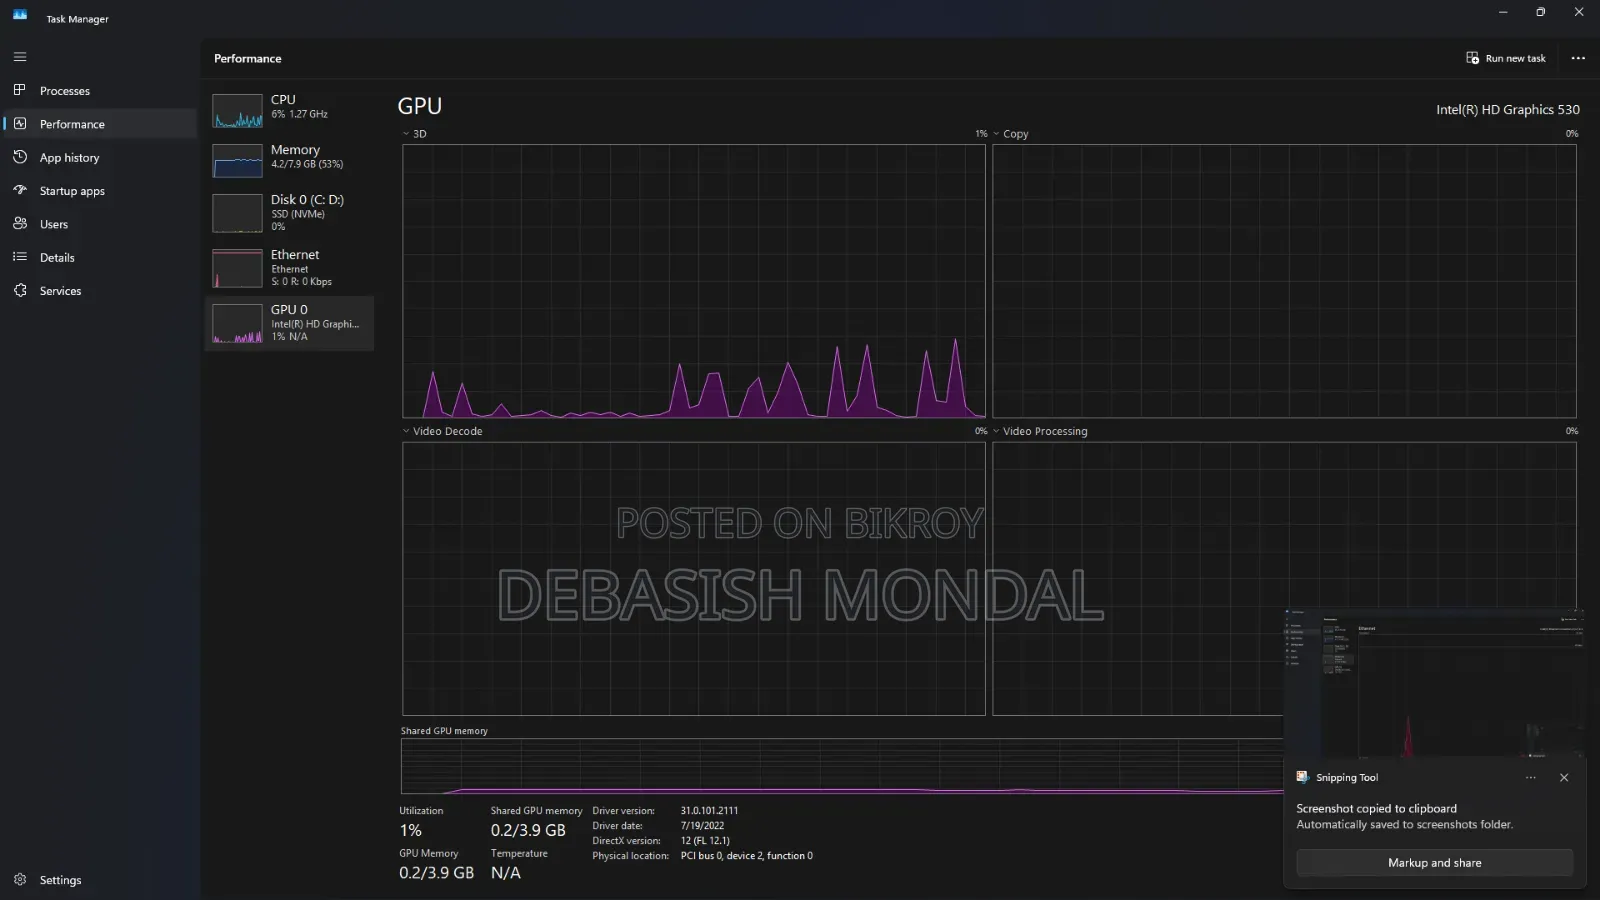Open the Services page
Screen dimensions: 1600x900
tap(100, 291)
